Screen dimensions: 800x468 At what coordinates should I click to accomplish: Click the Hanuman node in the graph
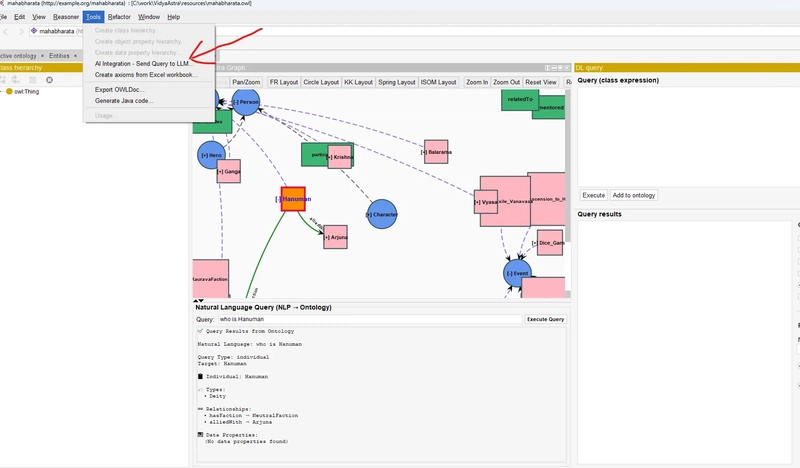click(x=293, y=199)
